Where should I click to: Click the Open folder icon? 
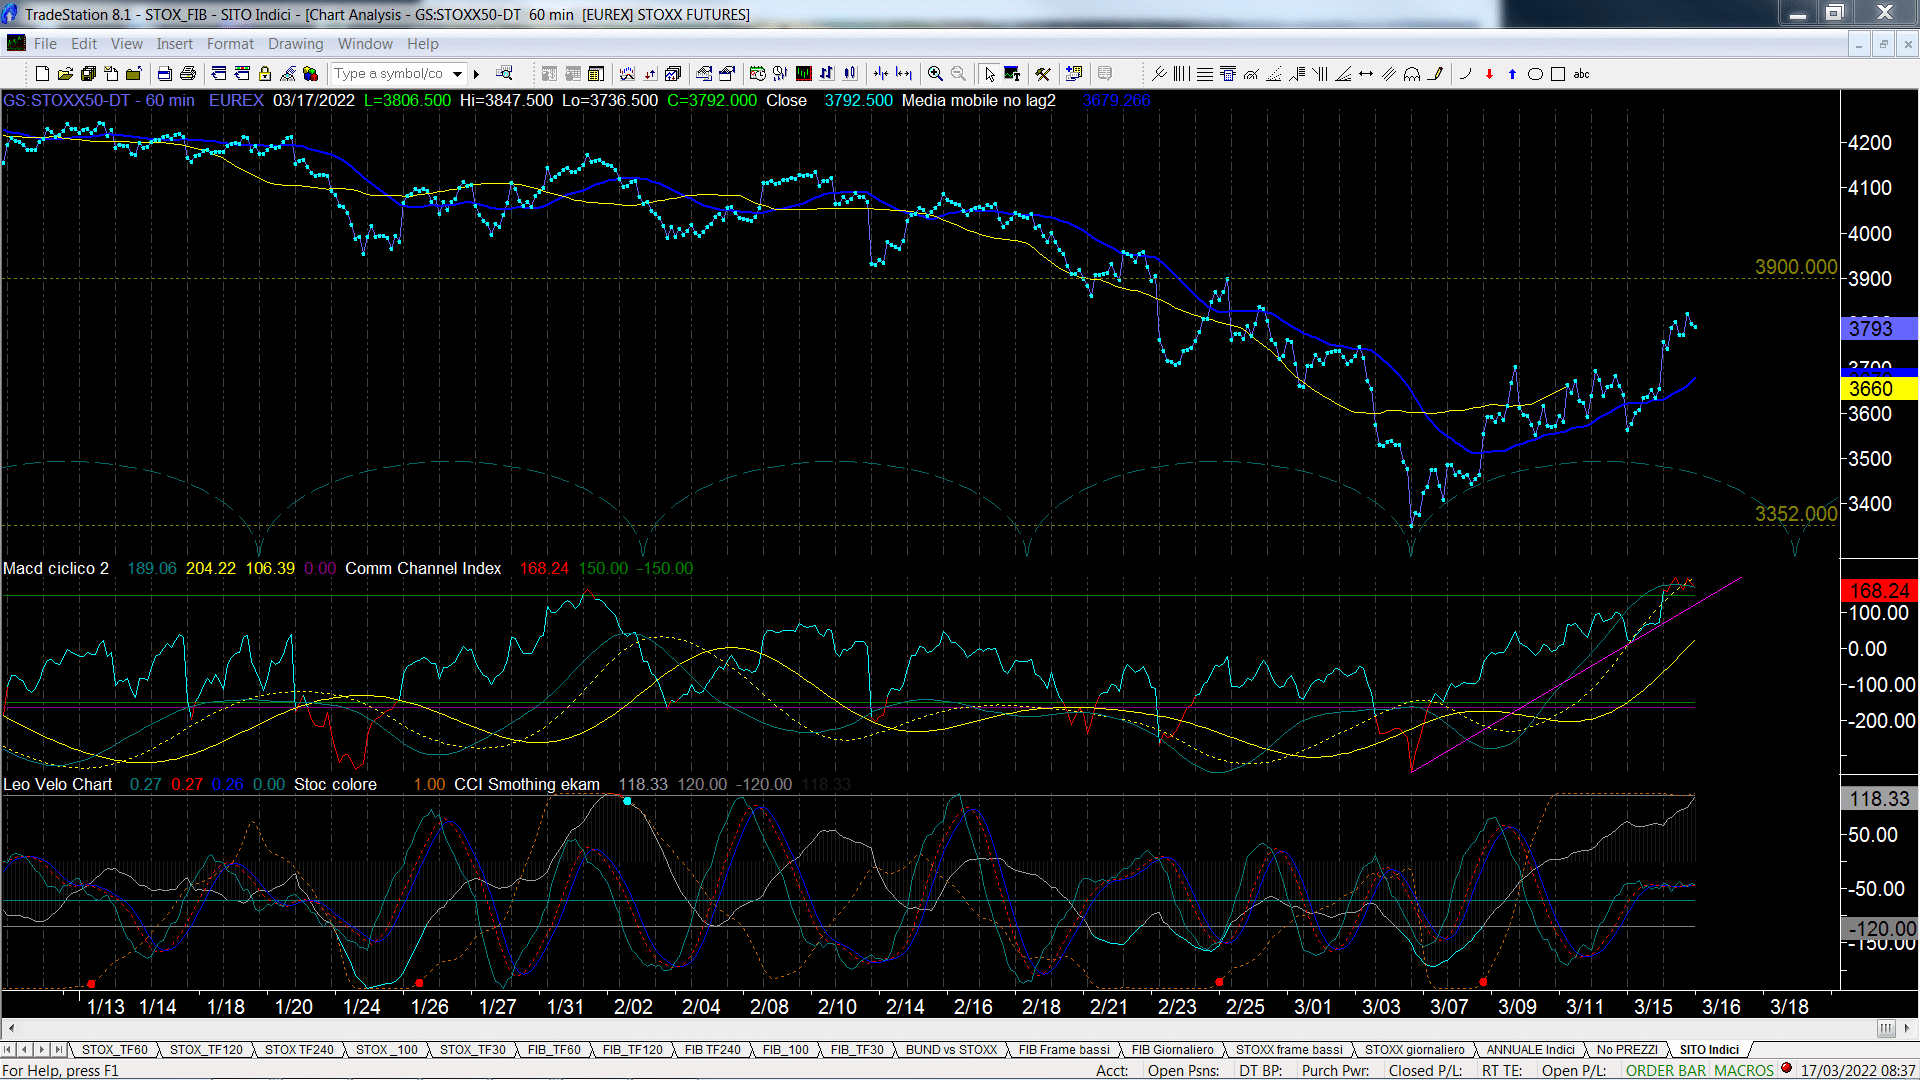[x=65, y=74]
